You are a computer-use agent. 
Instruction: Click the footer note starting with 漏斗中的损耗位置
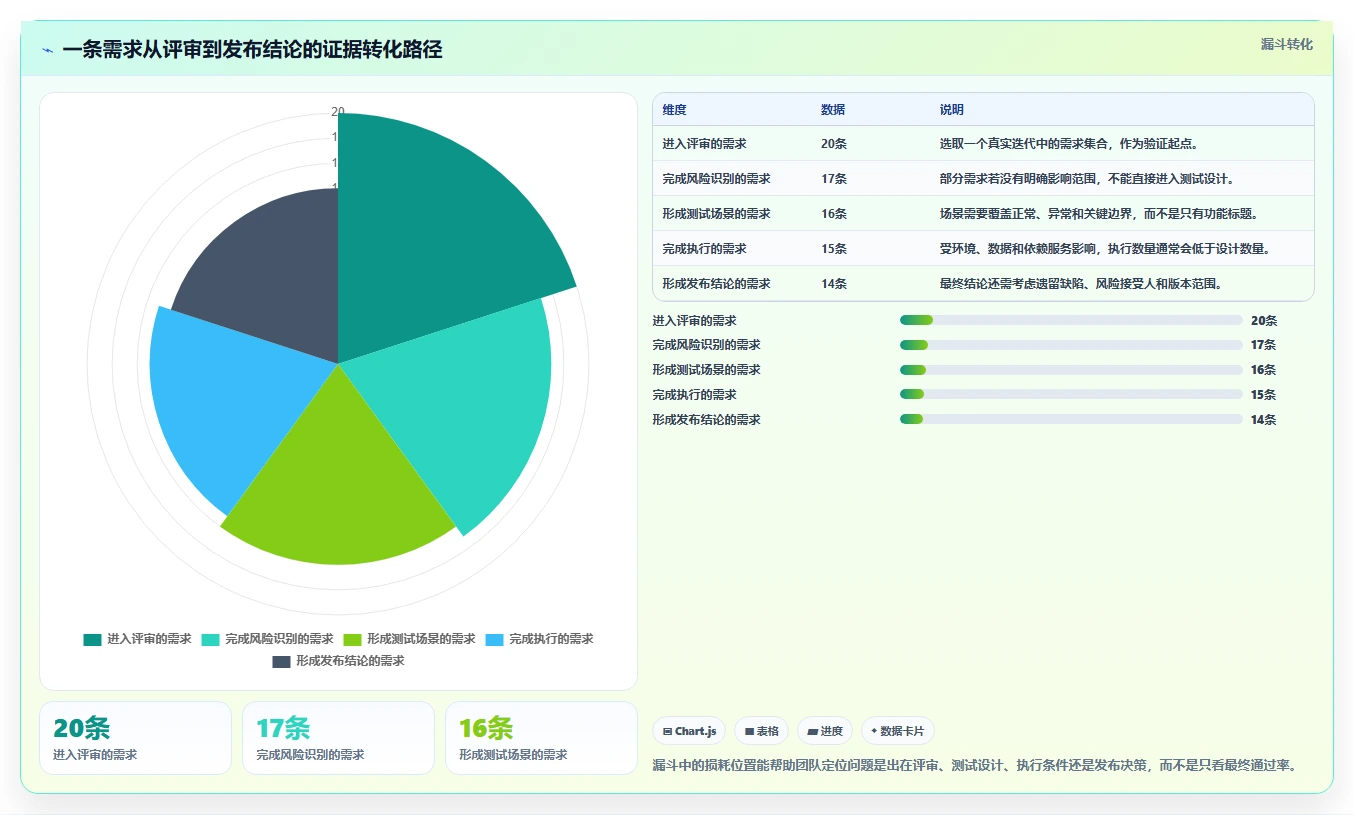[976, 766]
